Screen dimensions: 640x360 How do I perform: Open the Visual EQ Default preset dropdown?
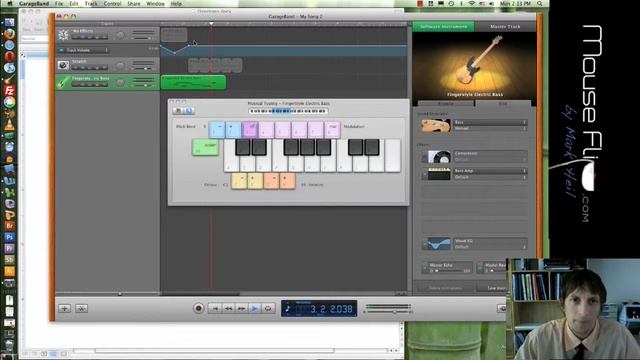pos(490,247)
